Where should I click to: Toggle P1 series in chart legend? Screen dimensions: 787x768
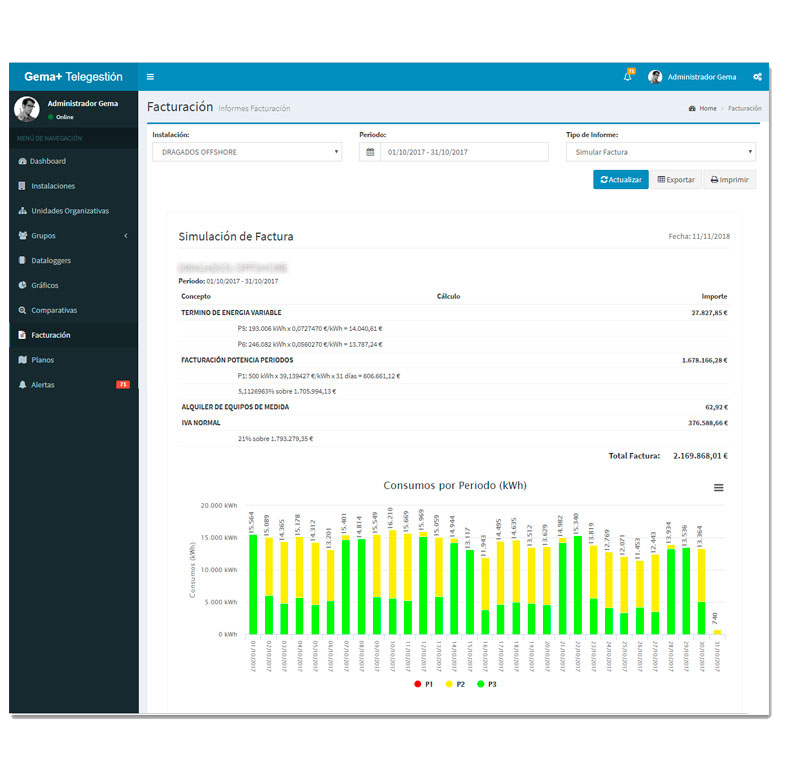coord(423,683)
